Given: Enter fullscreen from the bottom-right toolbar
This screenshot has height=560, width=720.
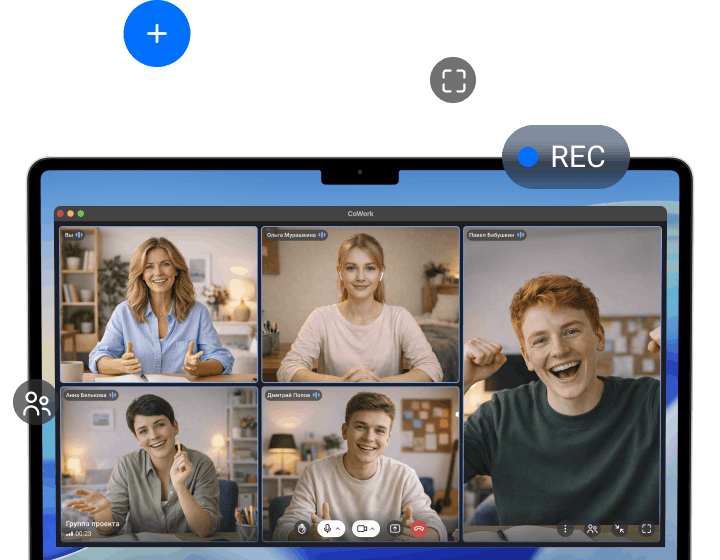Looking at the screenshot, I should click(646, 528).
